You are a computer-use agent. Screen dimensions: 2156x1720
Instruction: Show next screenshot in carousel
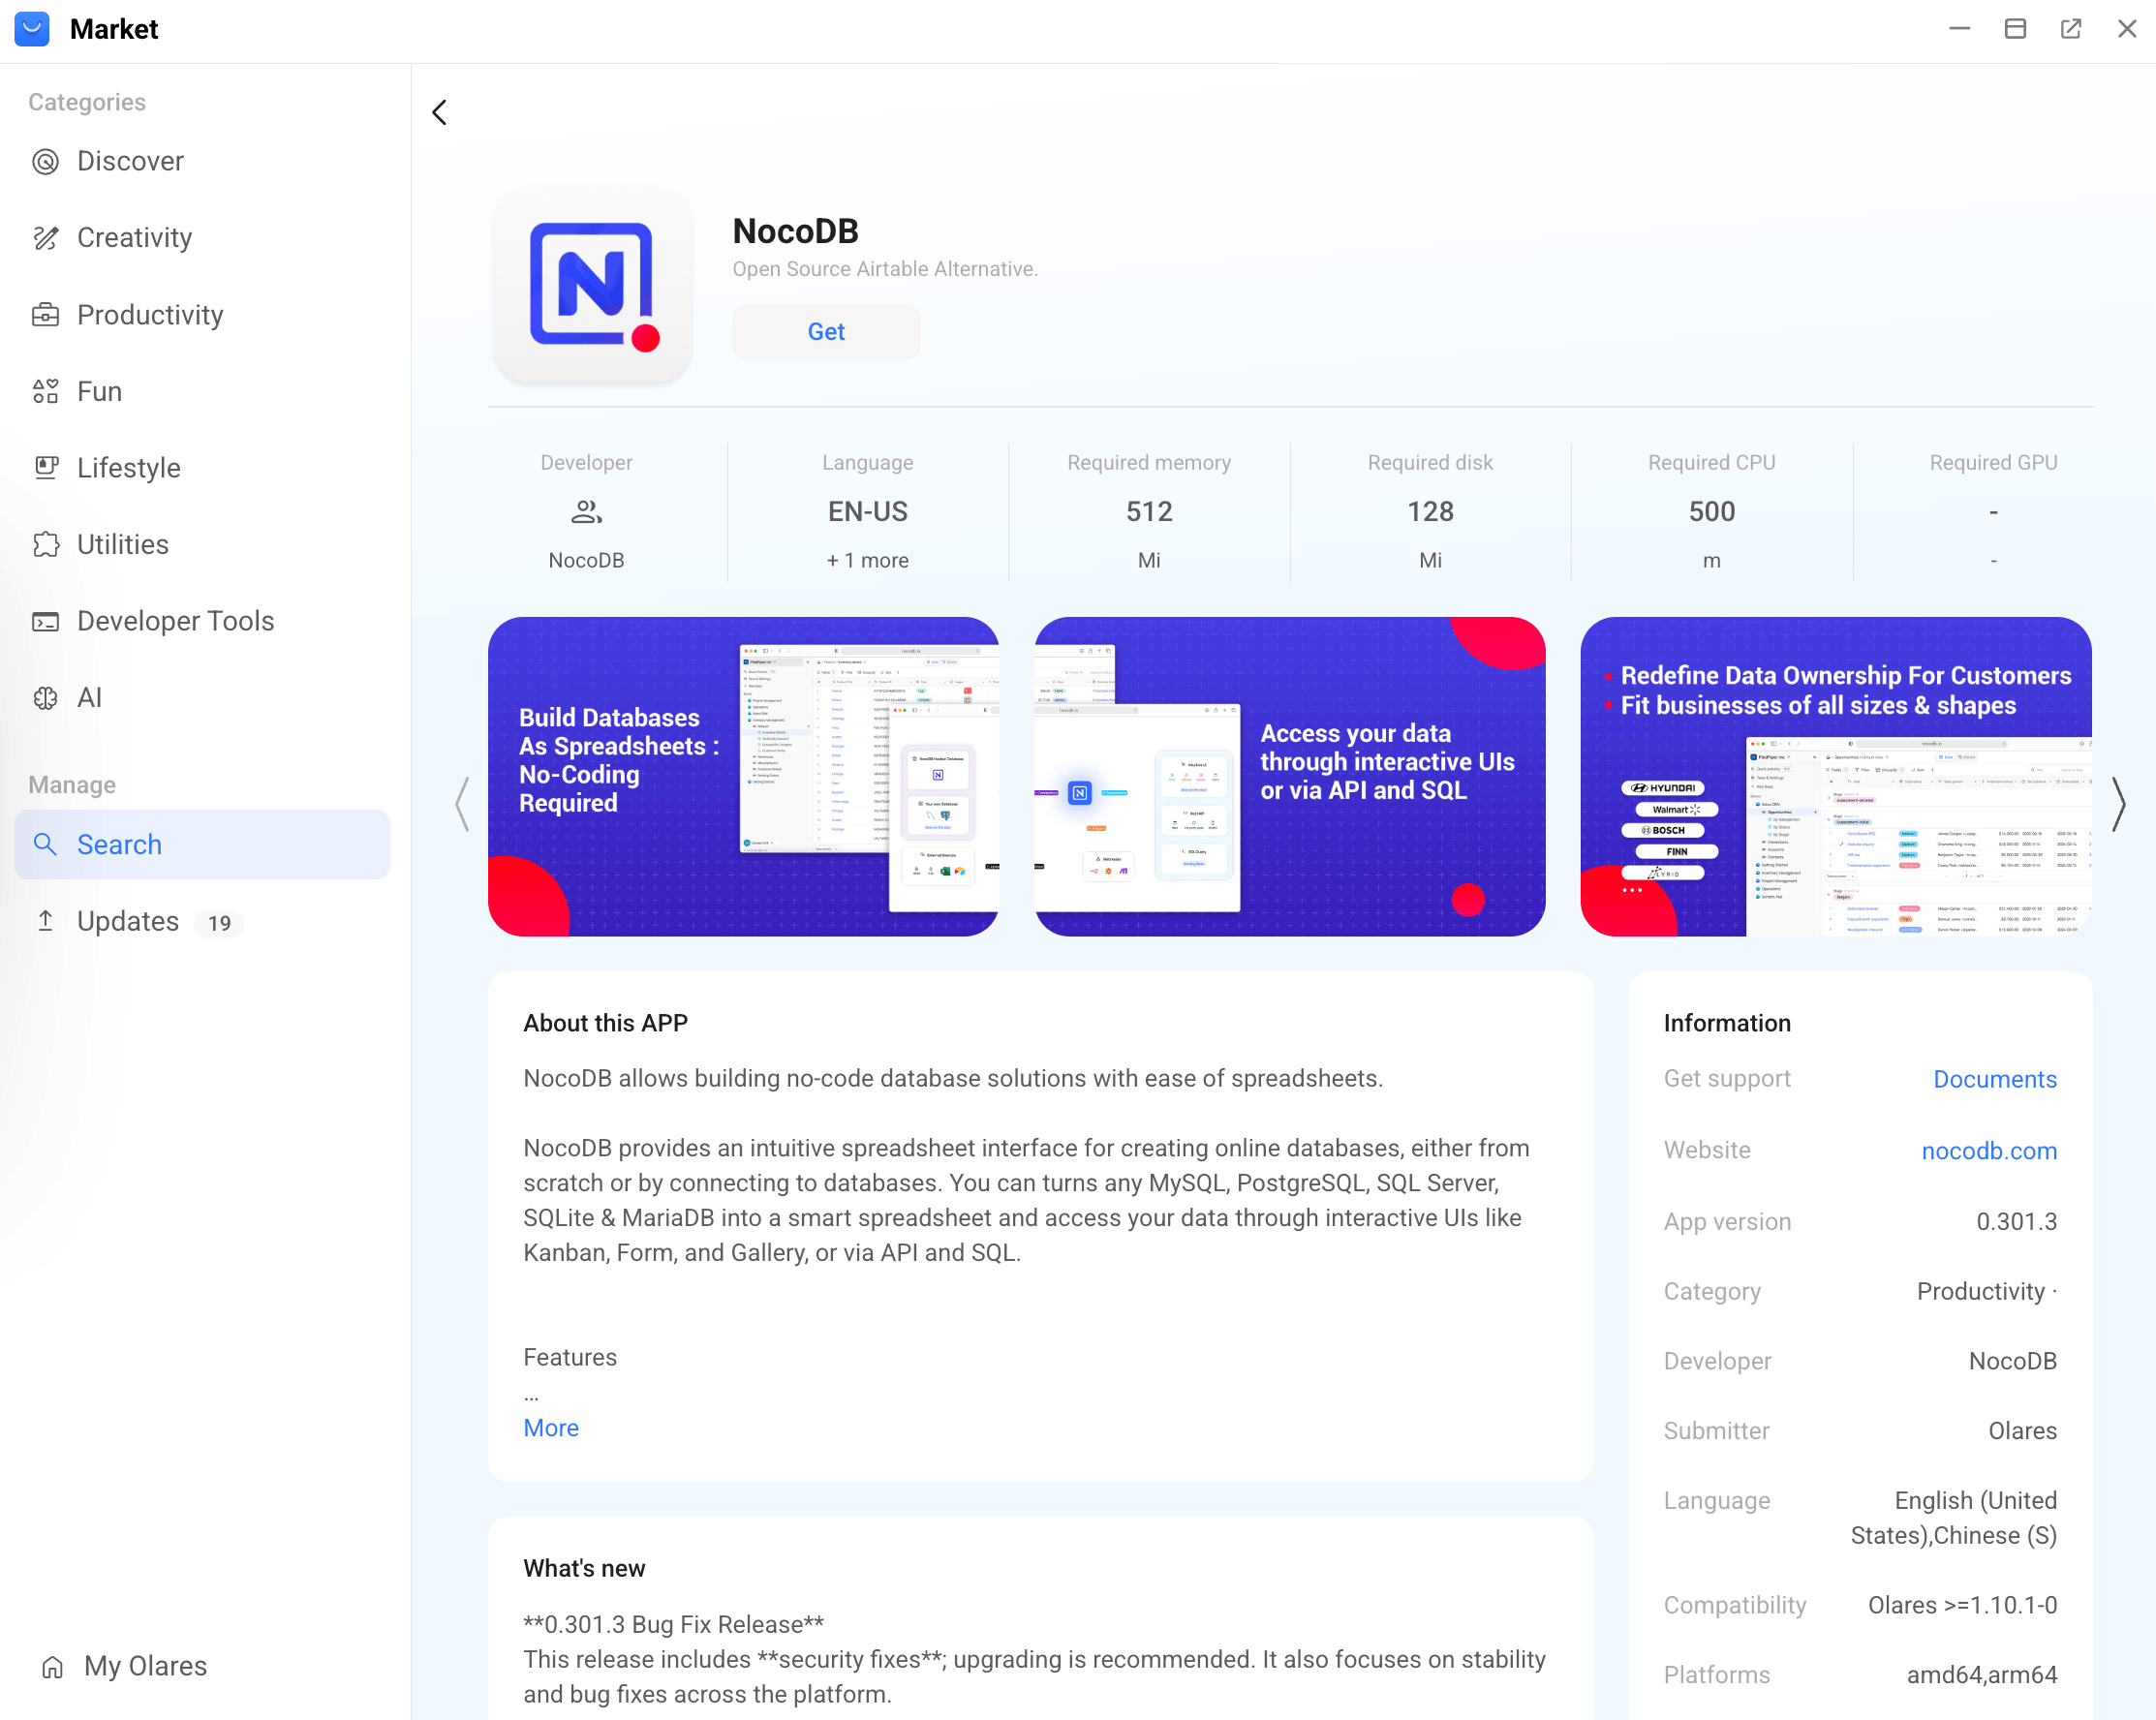tap(2118, 805)
